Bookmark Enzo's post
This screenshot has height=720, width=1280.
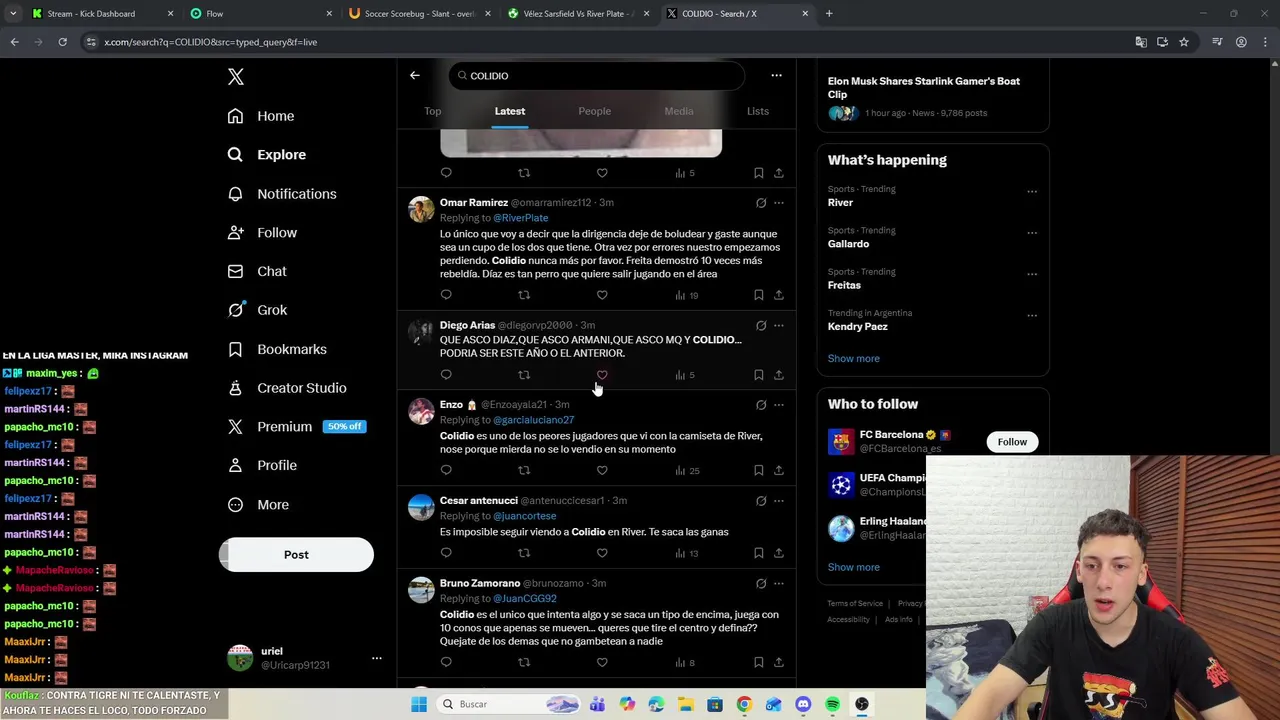pyautogui.click(x=759, y=470)
